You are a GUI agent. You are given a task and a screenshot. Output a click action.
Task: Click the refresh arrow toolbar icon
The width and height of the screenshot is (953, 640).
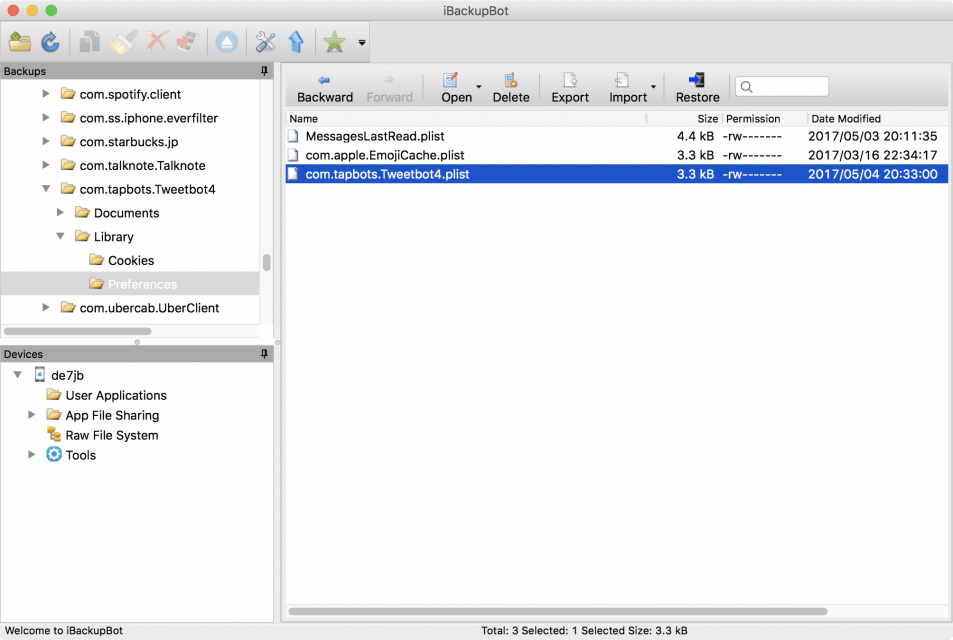(x=50, y=42)
